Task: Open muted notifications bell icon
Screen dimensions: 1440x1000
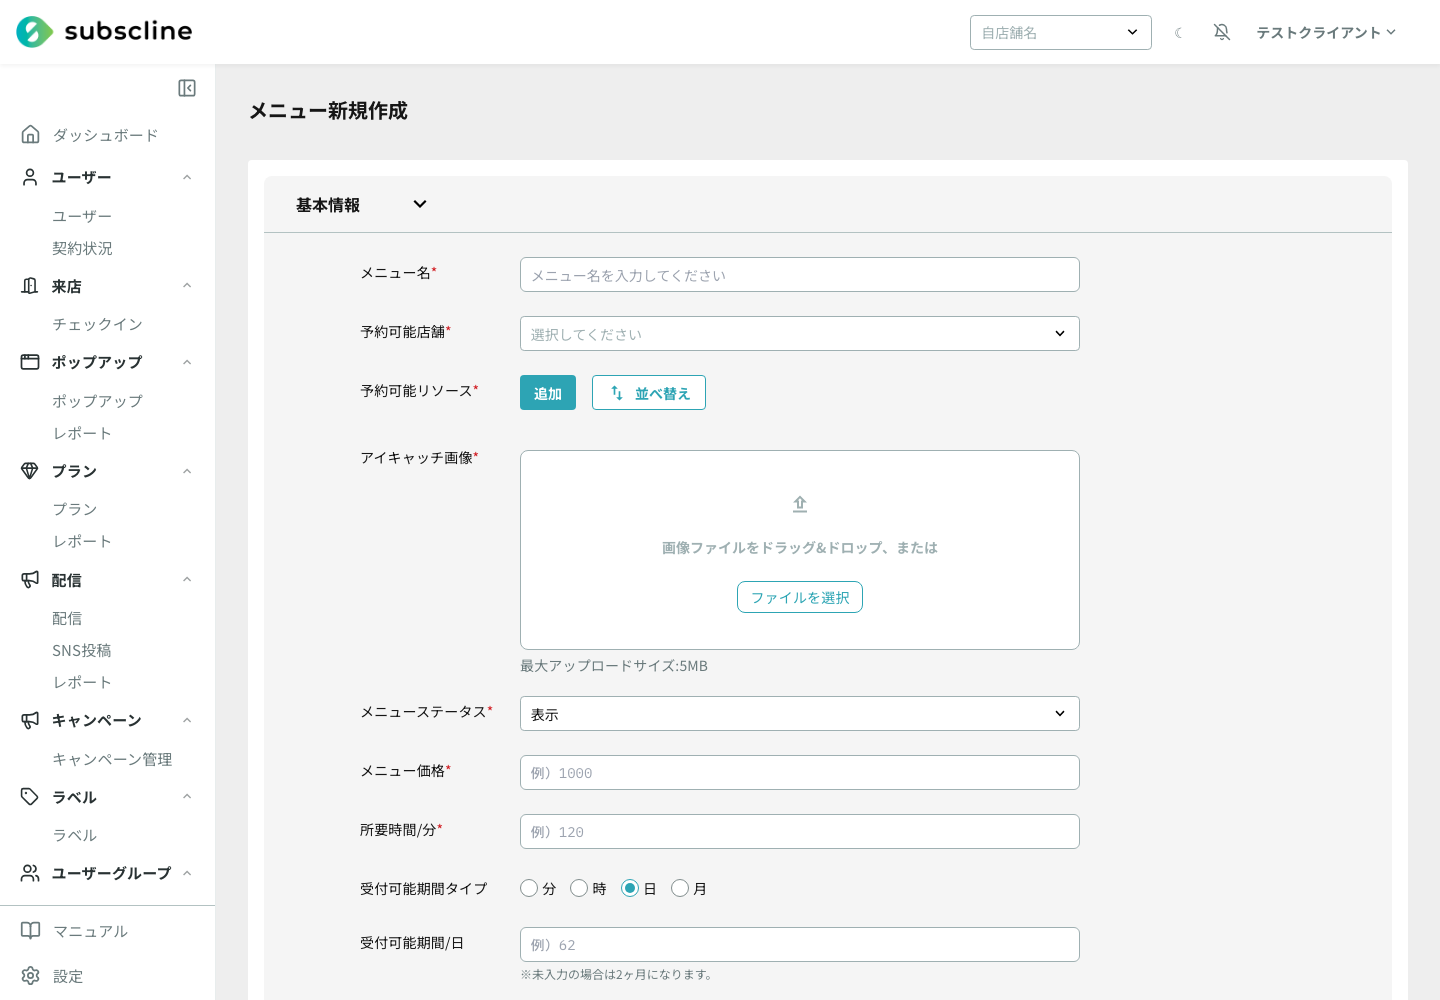Action: click(x=1222, y=32)
